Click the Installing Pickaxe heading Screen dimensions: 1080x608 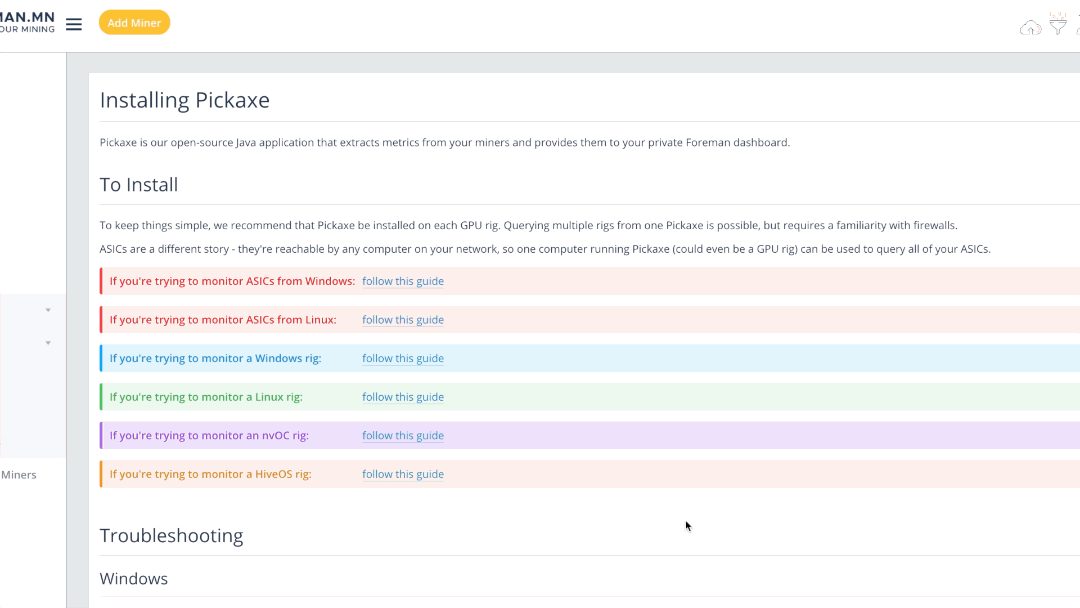point(185,100)
